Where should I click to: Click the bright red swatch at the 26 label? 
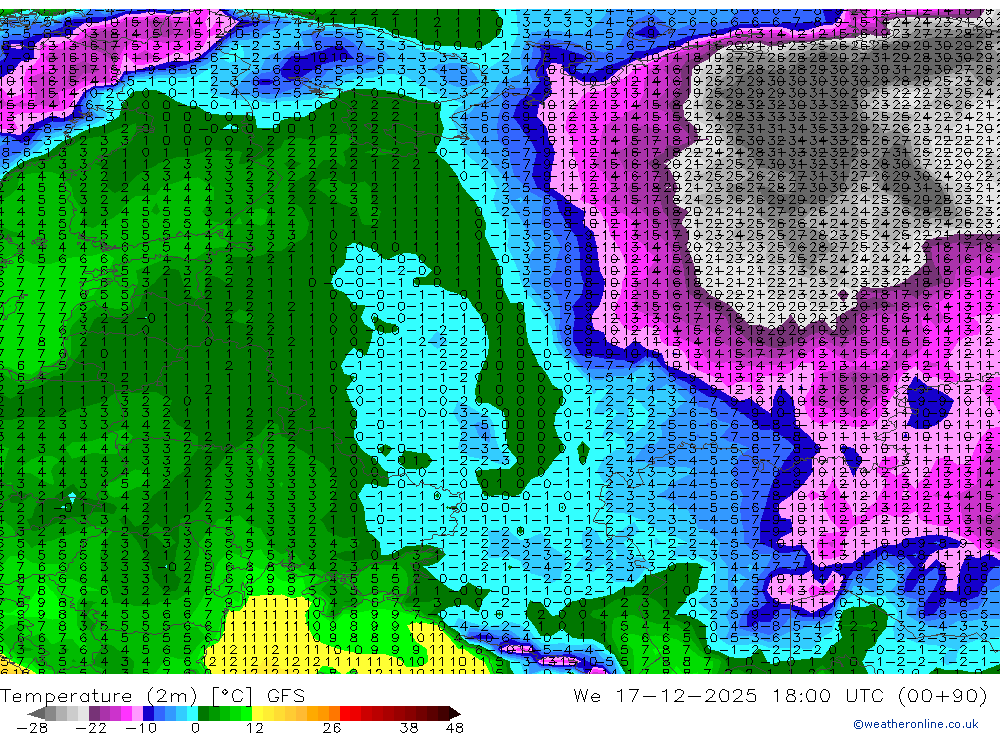coord(345,714)
